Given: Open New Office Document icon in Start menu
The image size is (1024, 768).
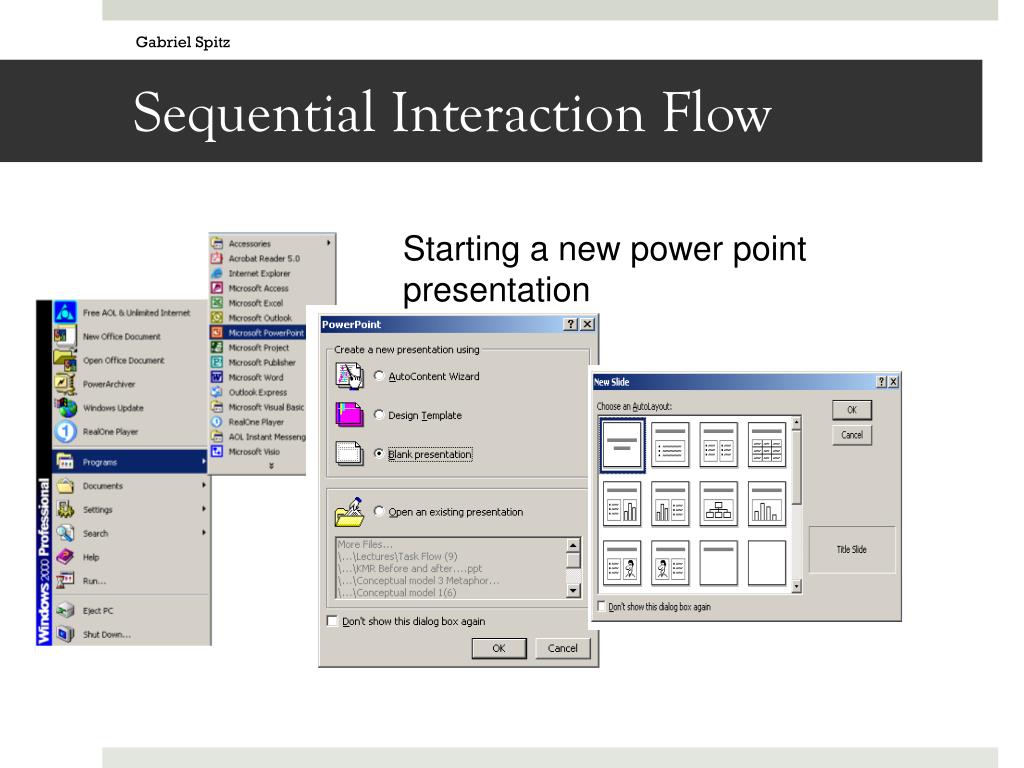Looking at the screenshot, I should (x=65, y=336).
